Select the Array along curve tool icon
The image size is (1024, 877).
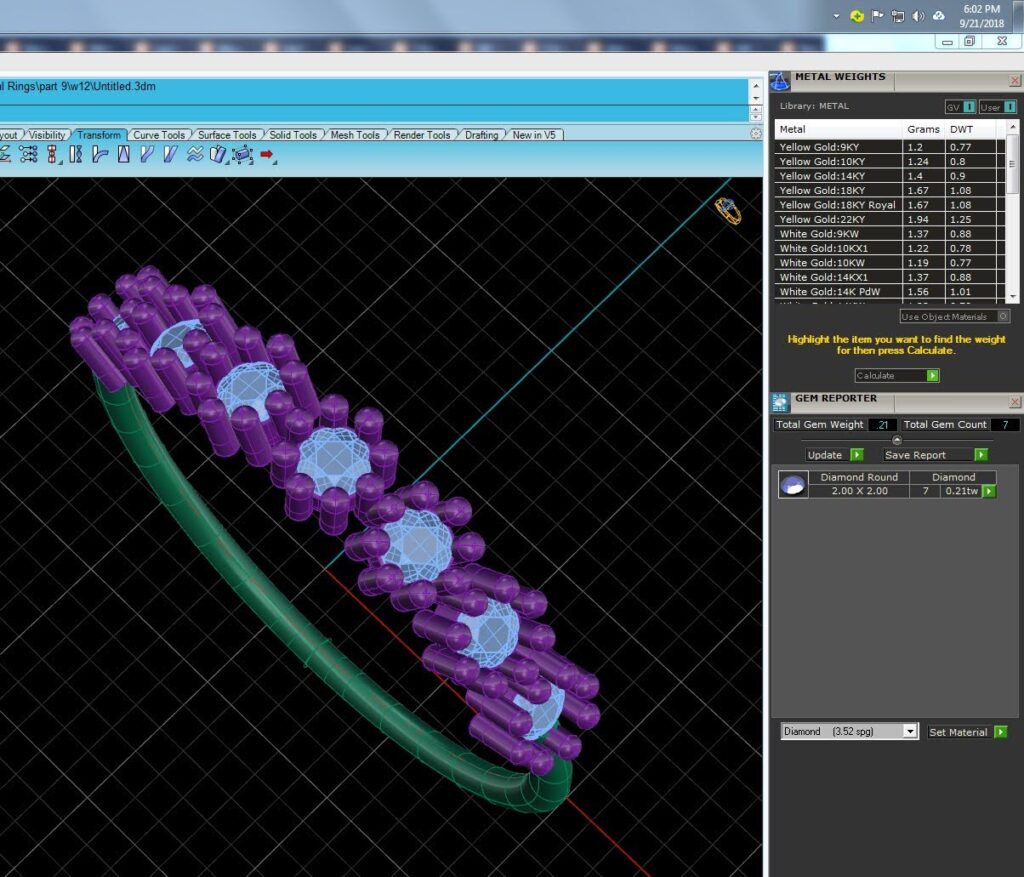28,154
